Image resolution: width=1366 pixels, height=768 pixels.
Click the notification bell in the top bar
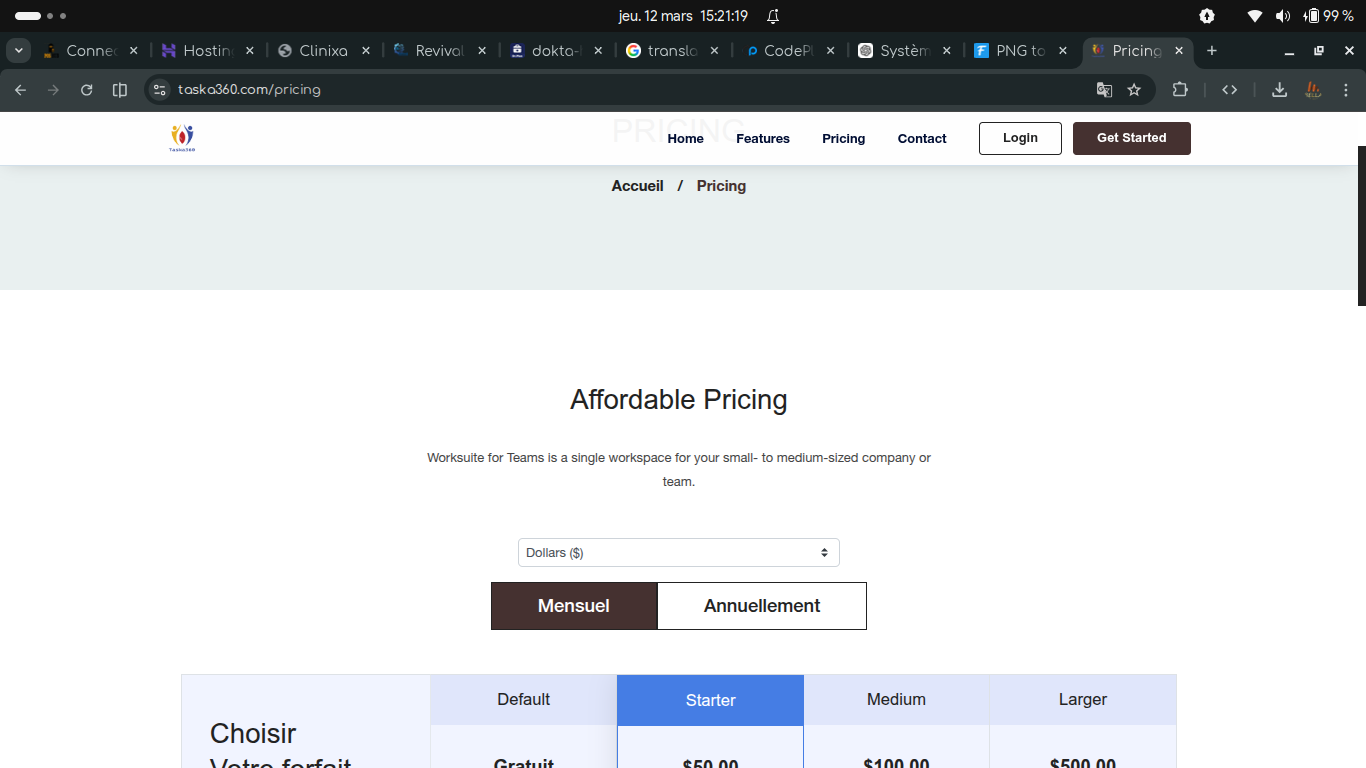(773, 16)
